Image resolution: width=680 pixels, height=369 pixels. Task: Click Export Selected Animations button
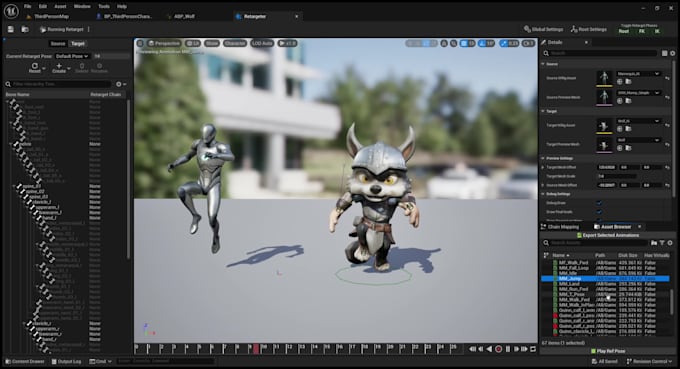click(608, 235)
